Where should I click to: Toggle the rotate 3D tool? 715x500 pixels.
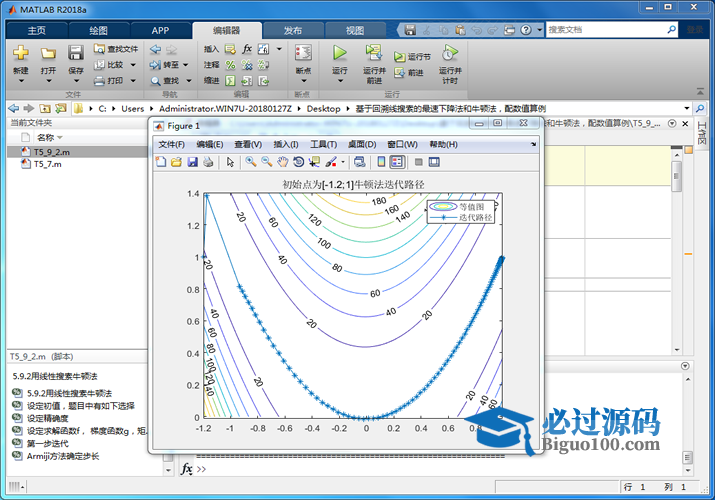point(298,162)
